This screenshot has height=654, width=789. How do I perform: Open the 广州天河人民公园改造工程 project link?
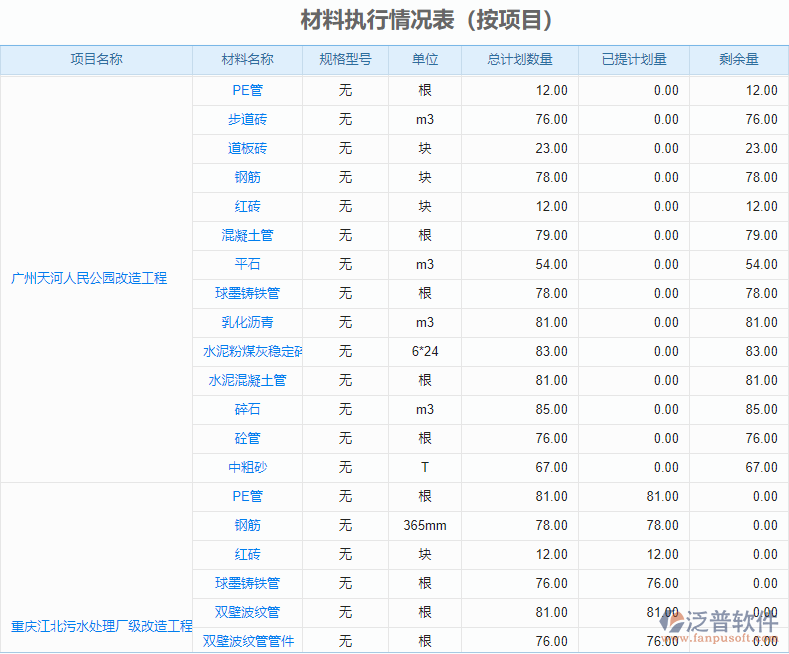[x=89, y=278]
